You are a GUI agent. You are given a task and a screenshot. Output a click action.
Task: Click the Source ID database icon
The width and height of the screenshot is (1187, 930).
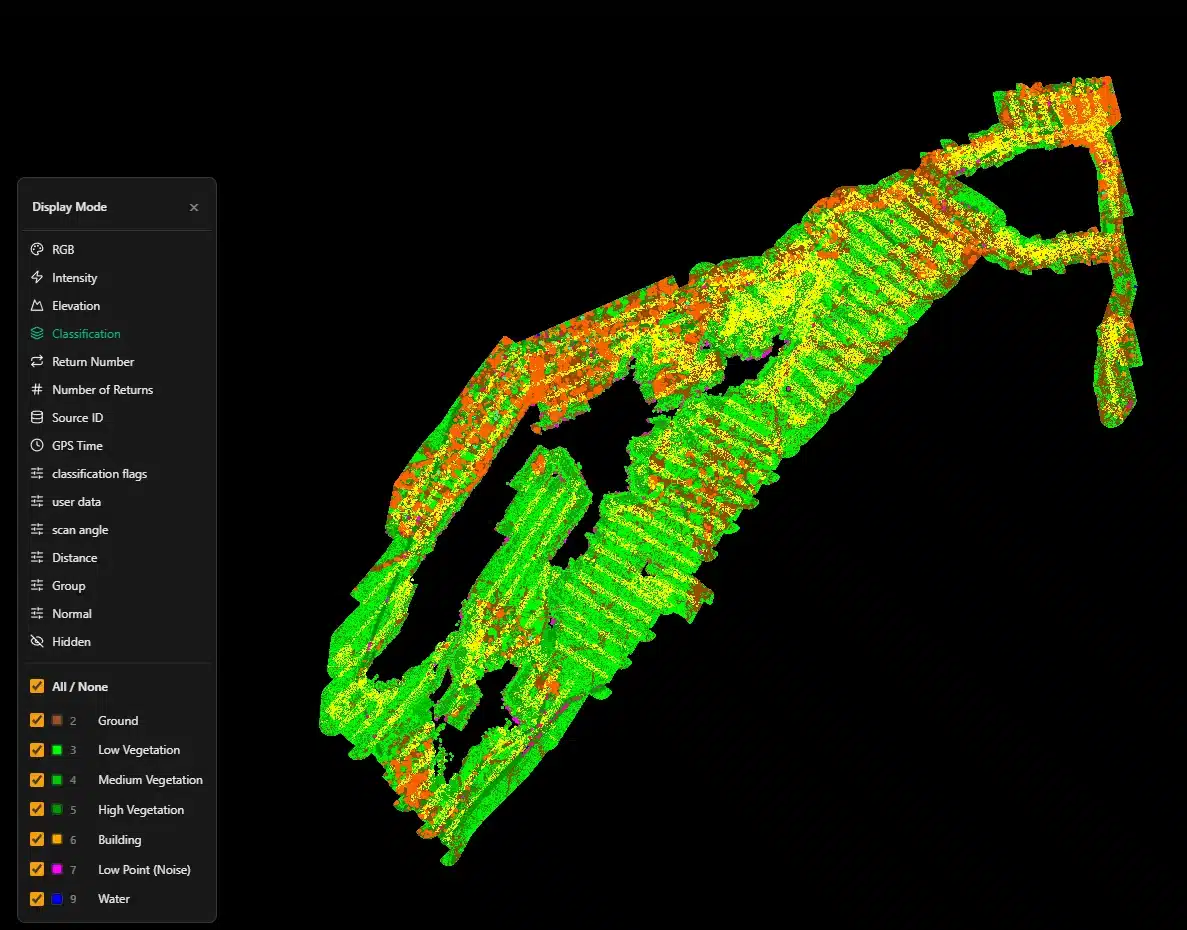point(36,417)
